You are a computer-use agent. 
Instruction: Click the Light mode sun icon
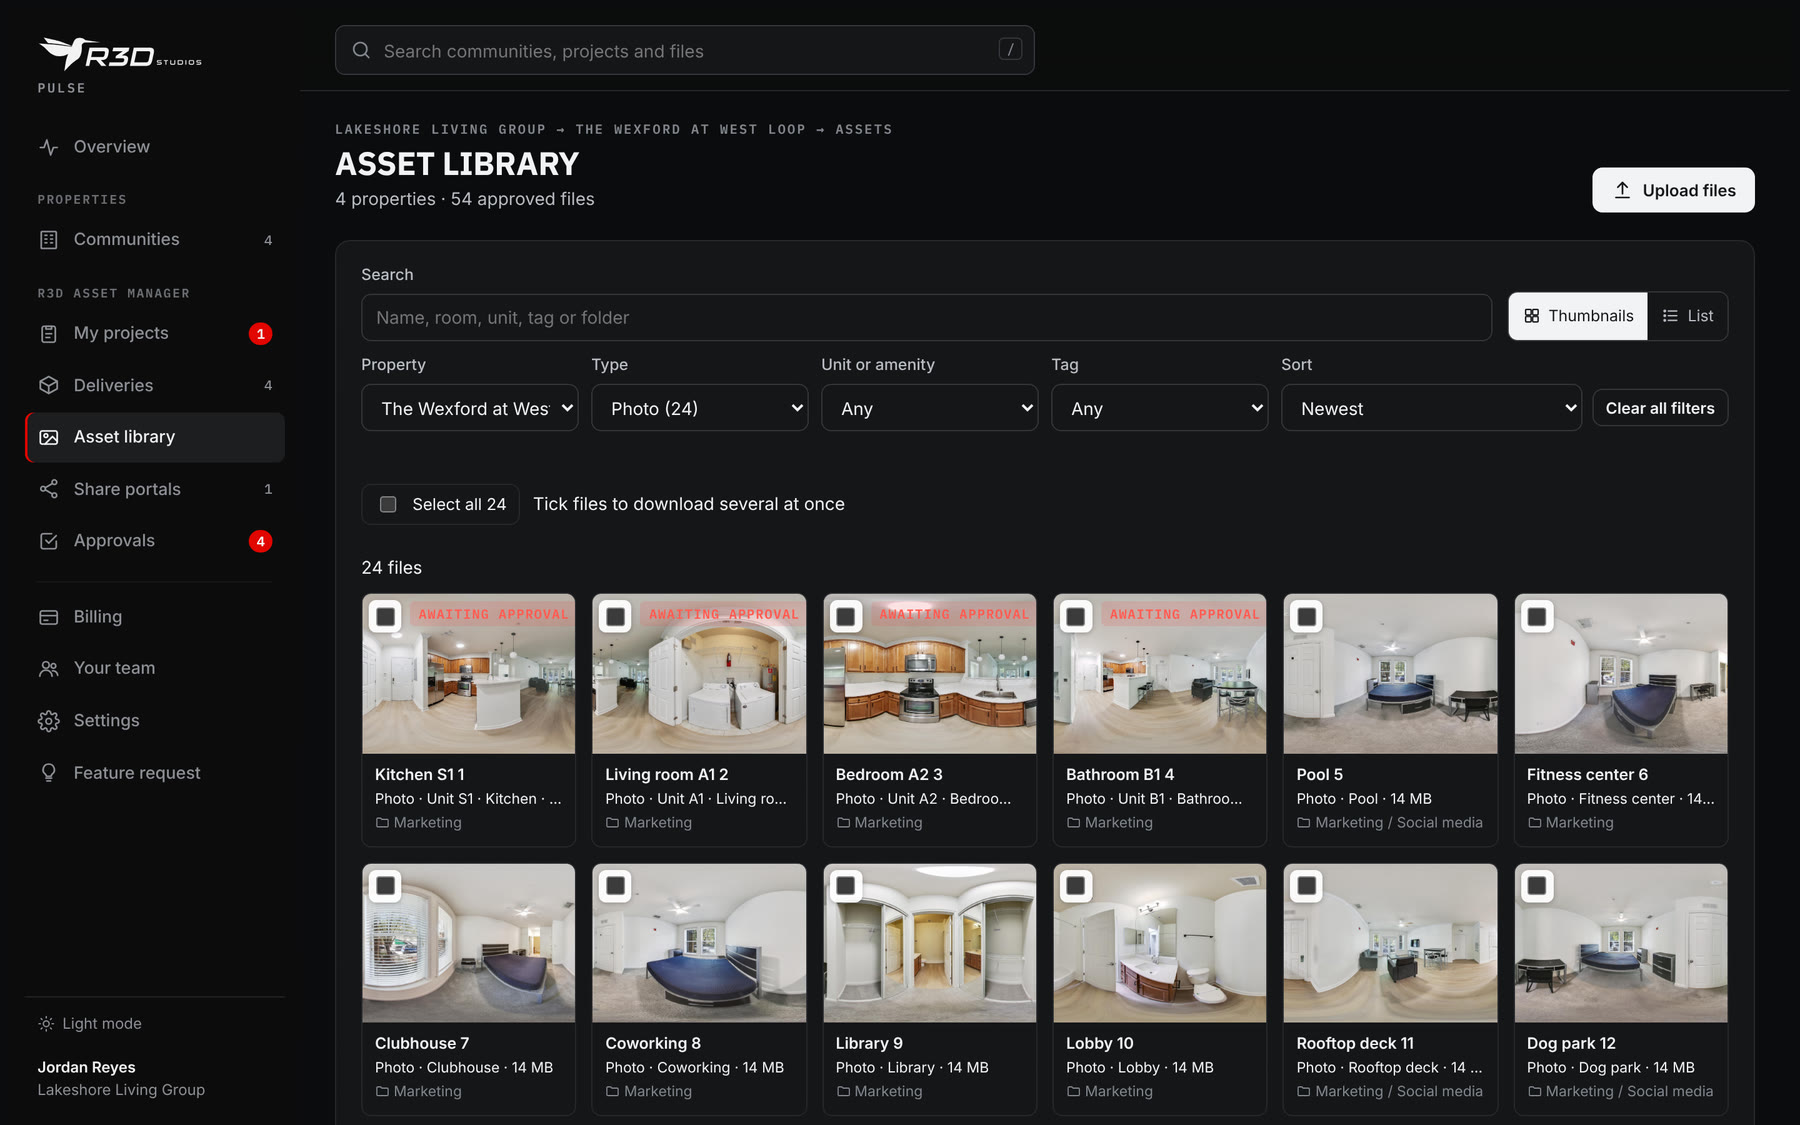46,1024
